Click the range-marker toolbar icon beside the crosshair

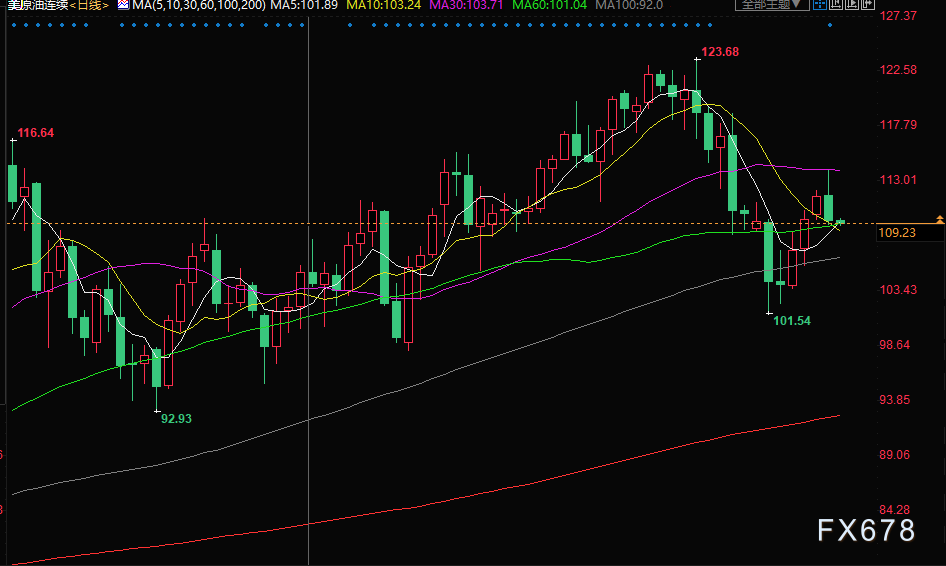point(836,4)
